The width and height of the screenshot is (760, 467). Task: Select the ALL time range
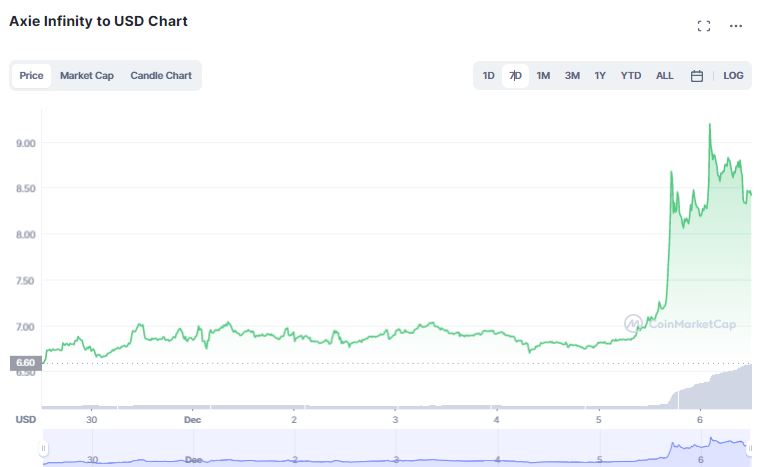pyautogui.click(x=665, y=76)
